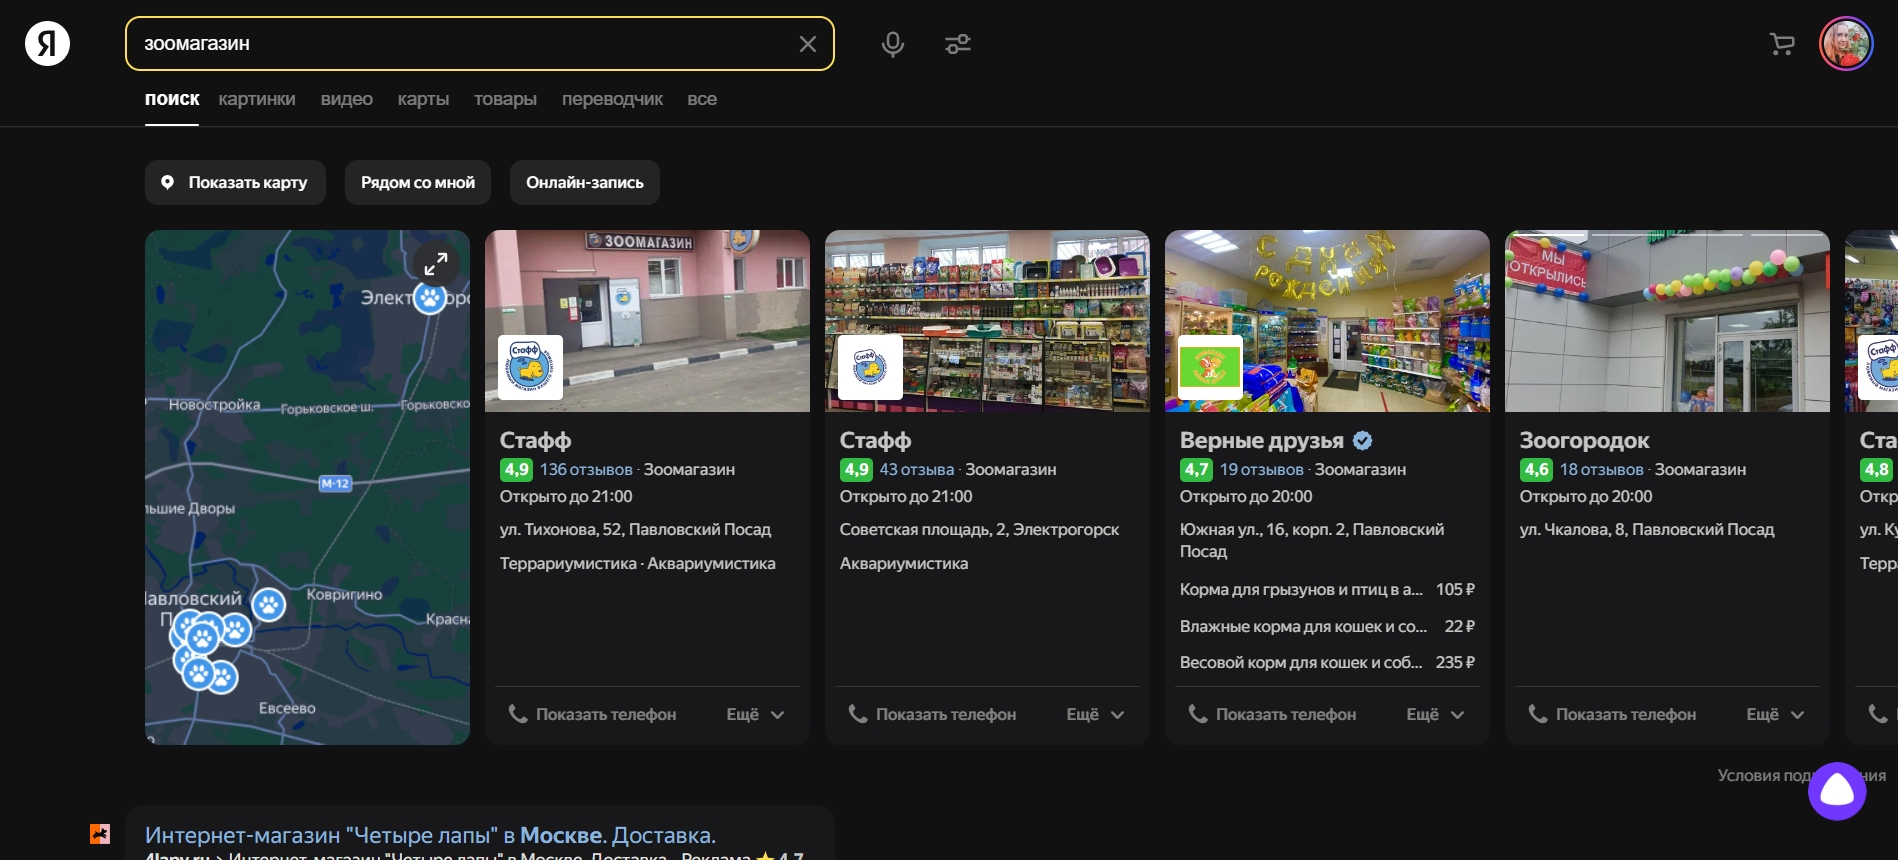Open the user profile avatar
This screenshot has height=860, width=1898.
coord(1846,44)
